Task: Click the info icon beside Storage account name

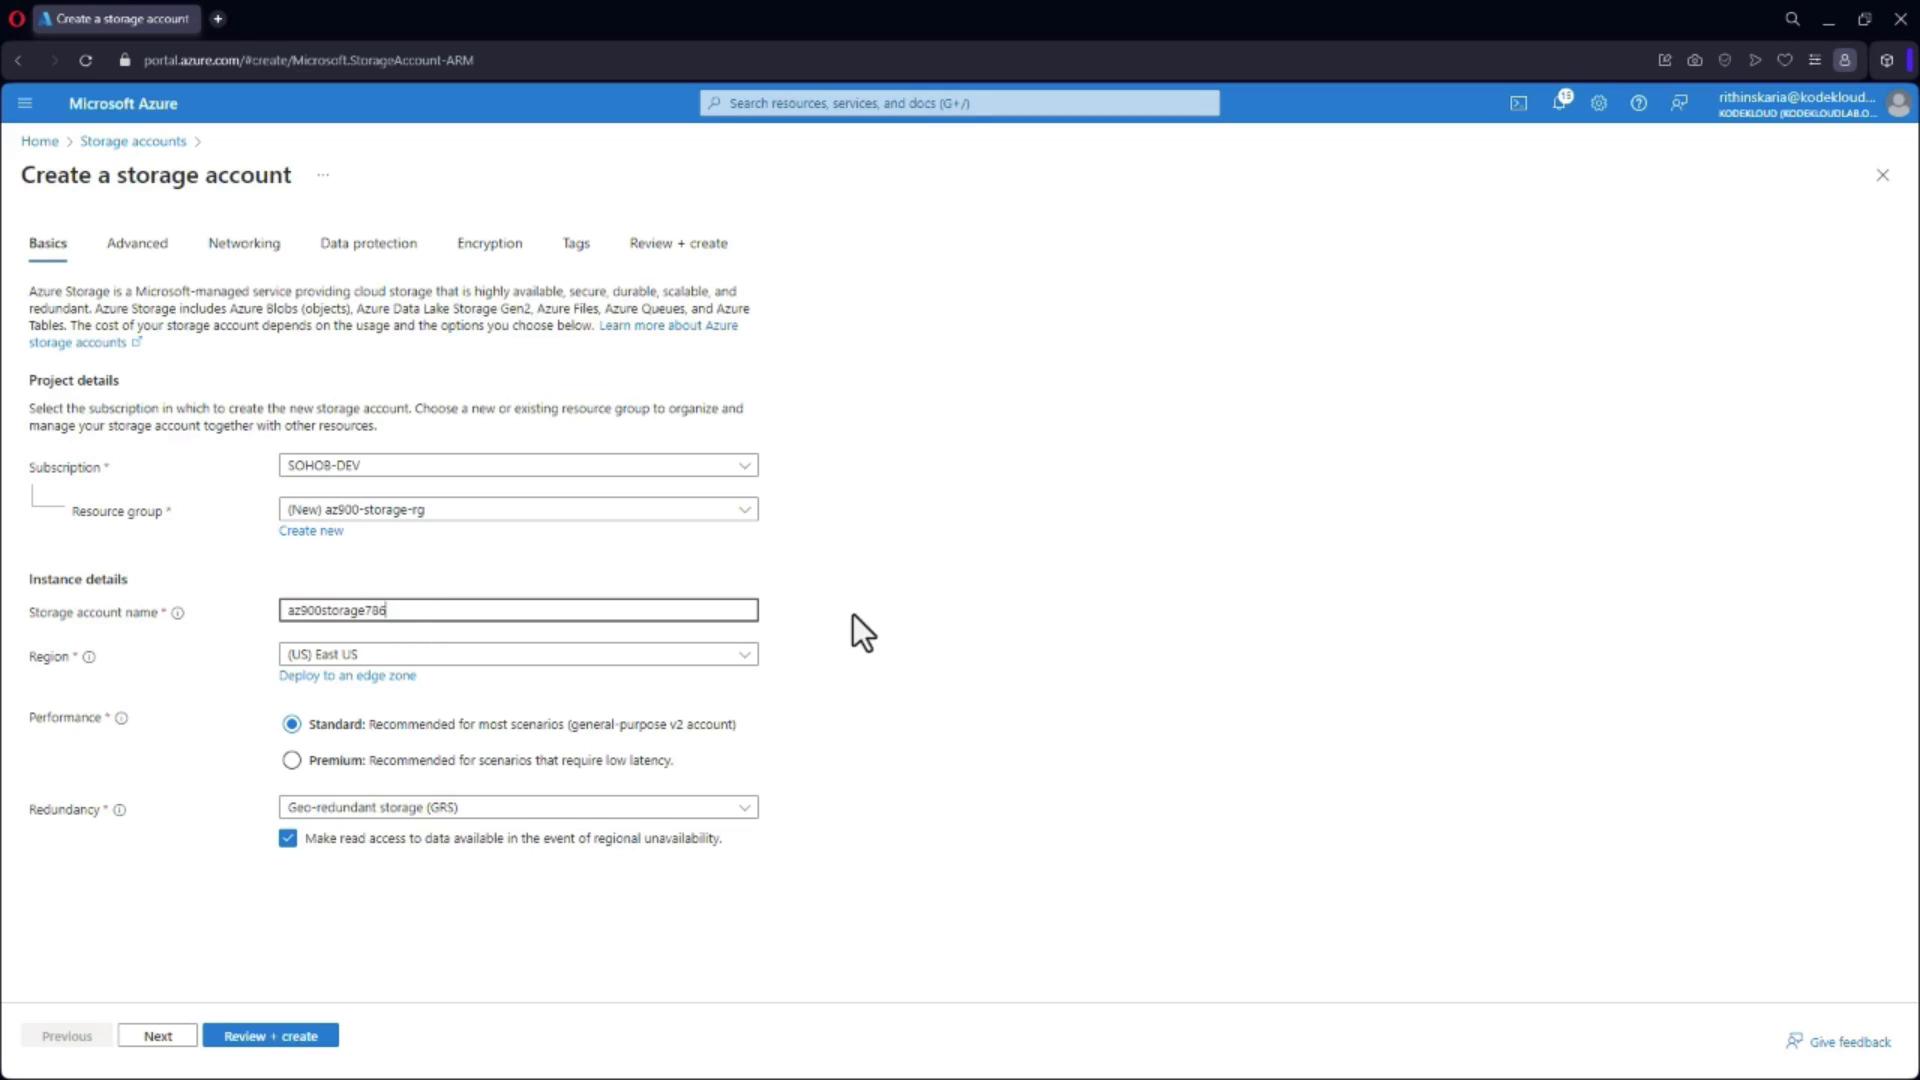Action: coord(178,613)
